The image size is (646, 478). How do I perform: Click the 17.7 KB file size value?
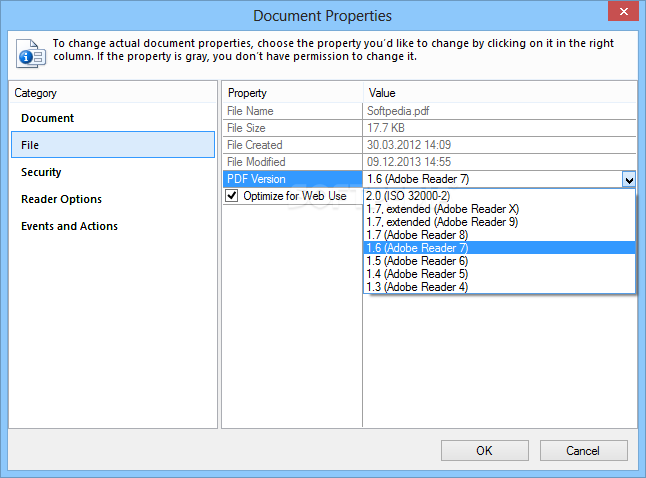386,128
